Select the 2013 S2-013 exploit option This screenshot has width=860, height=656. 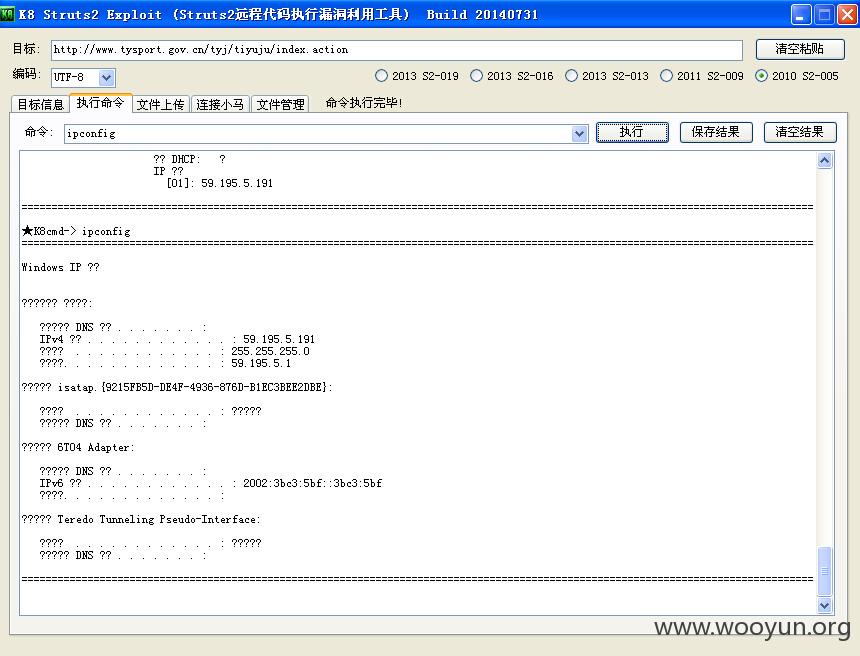point(607,76)
